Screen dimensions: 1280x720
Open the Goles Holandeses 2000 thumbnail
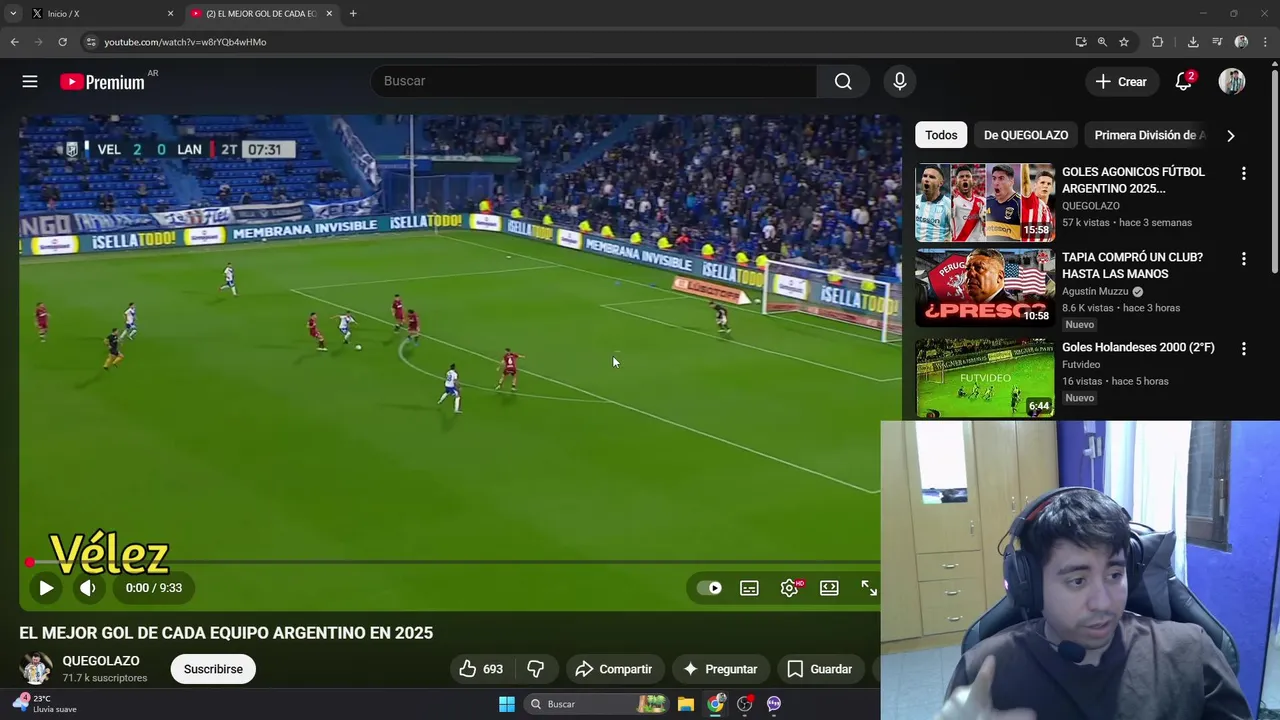[x=985, y=377]
